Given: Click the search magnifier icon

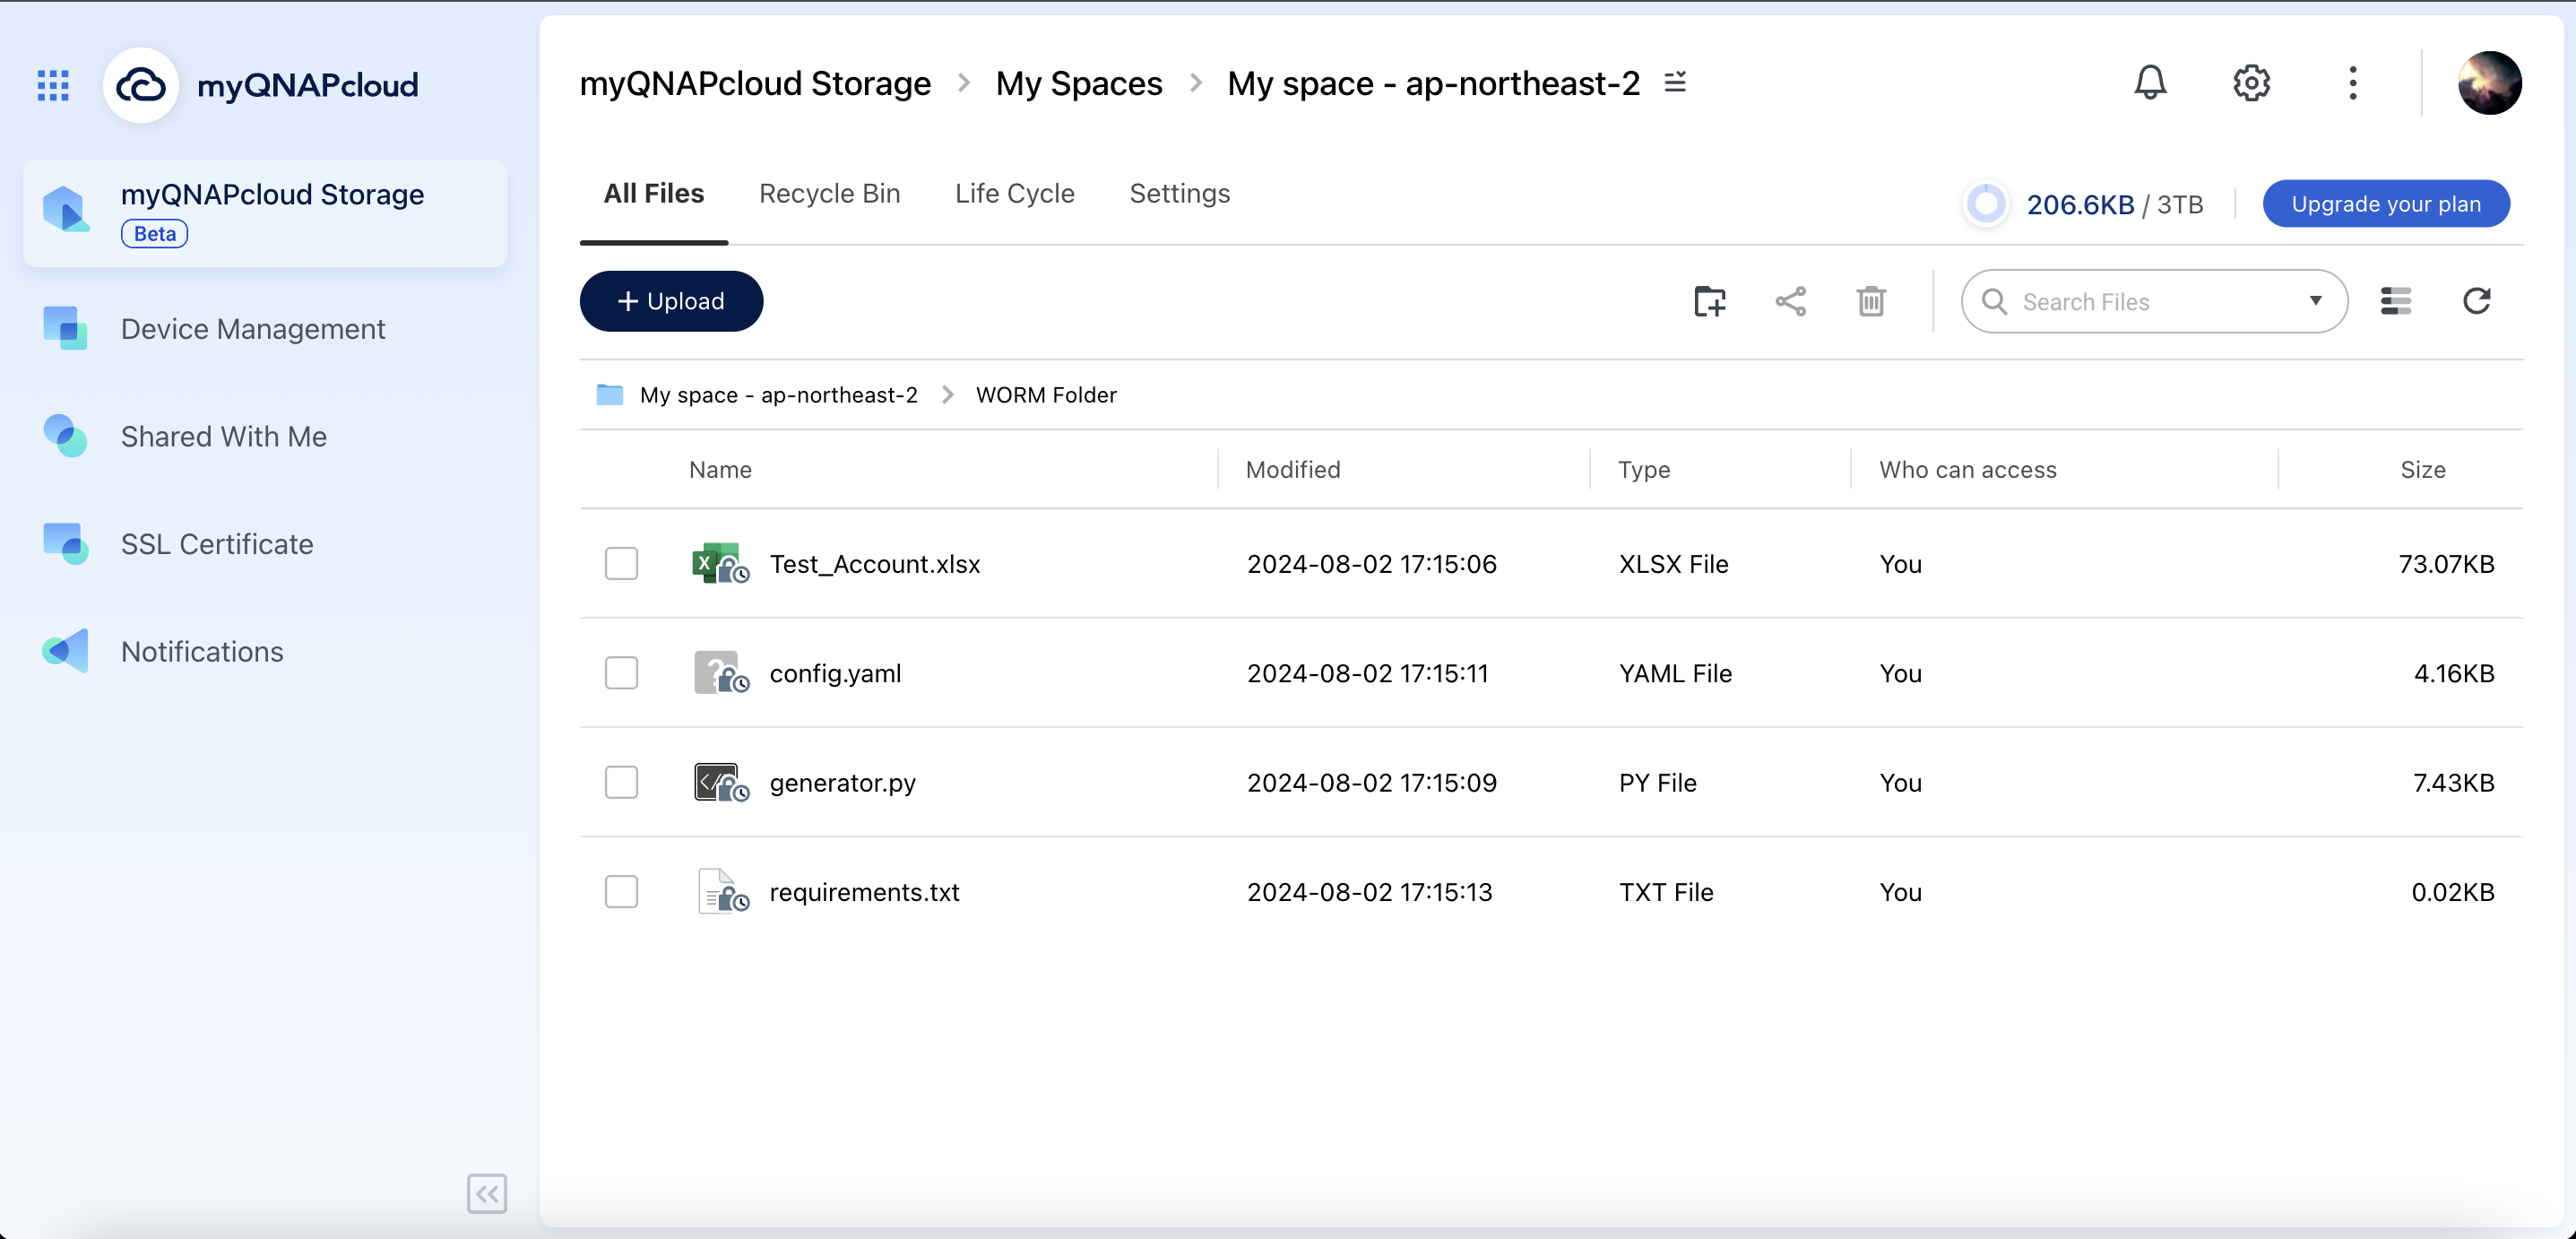Looking at the screenshot, I should click(1994, 302).
